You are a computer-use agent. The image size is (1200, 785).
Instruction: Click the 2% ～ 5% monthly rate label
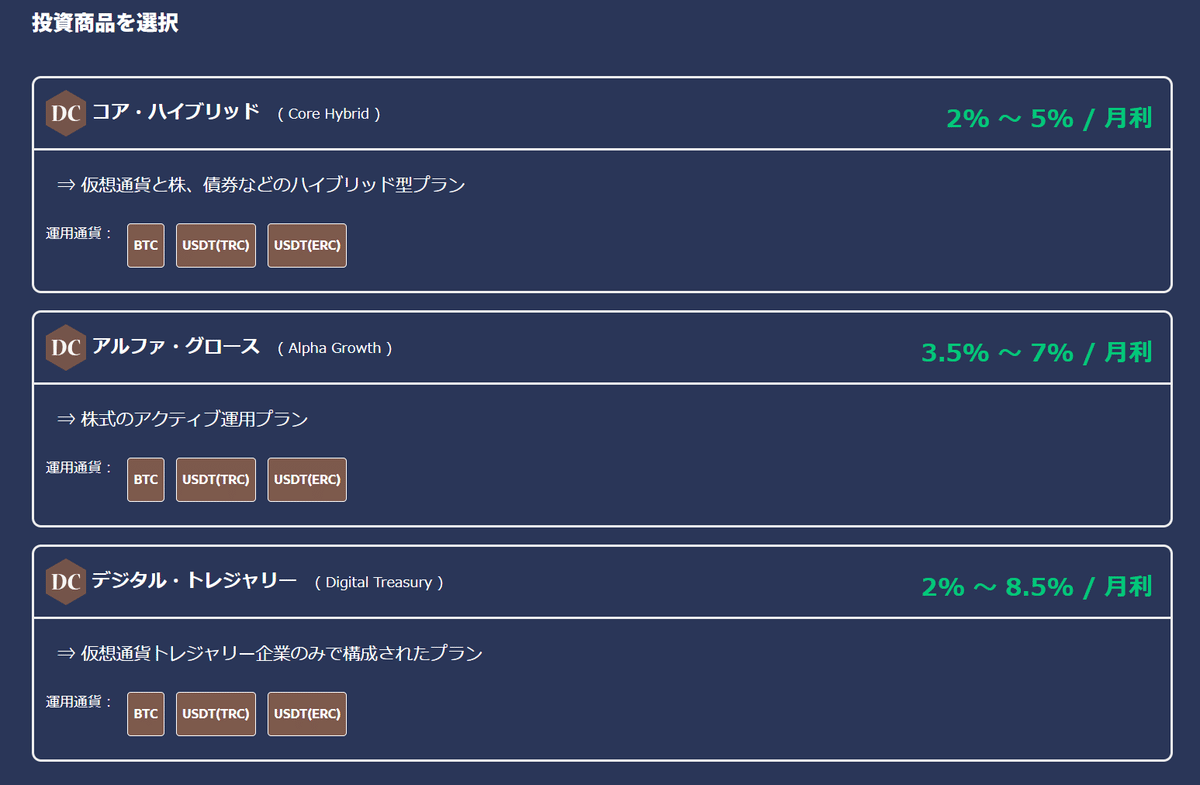pyautogui.click(x=1050, y=117)
